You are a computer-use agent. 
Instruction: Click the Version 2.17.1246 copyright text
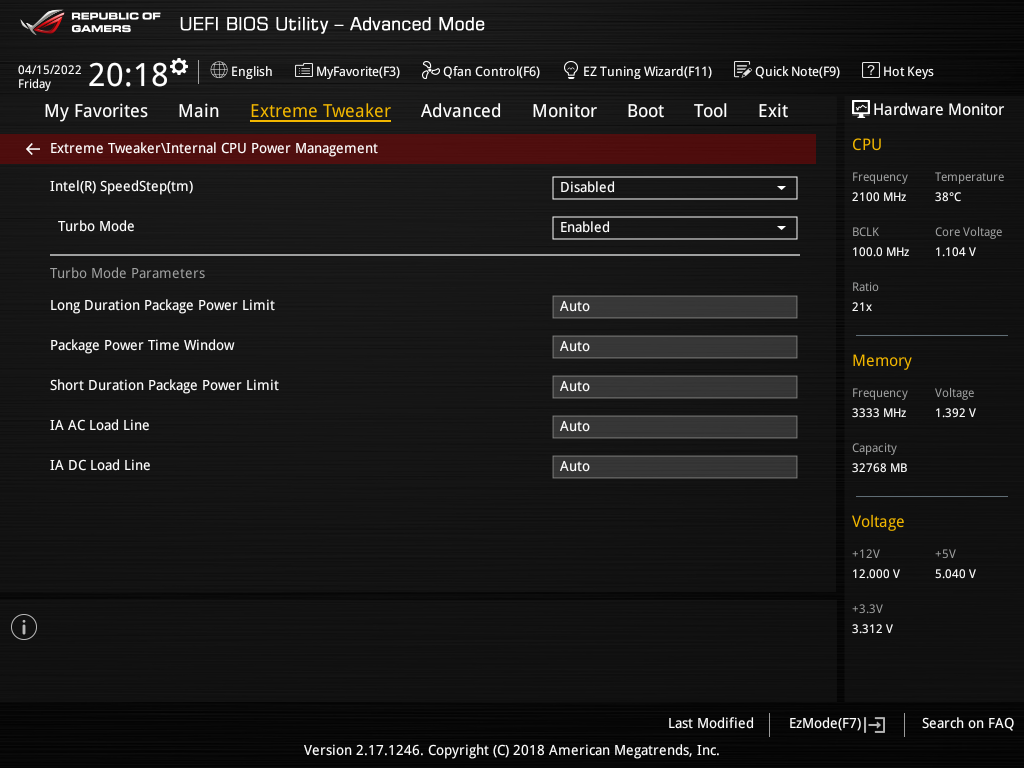[x=511, y=750]
